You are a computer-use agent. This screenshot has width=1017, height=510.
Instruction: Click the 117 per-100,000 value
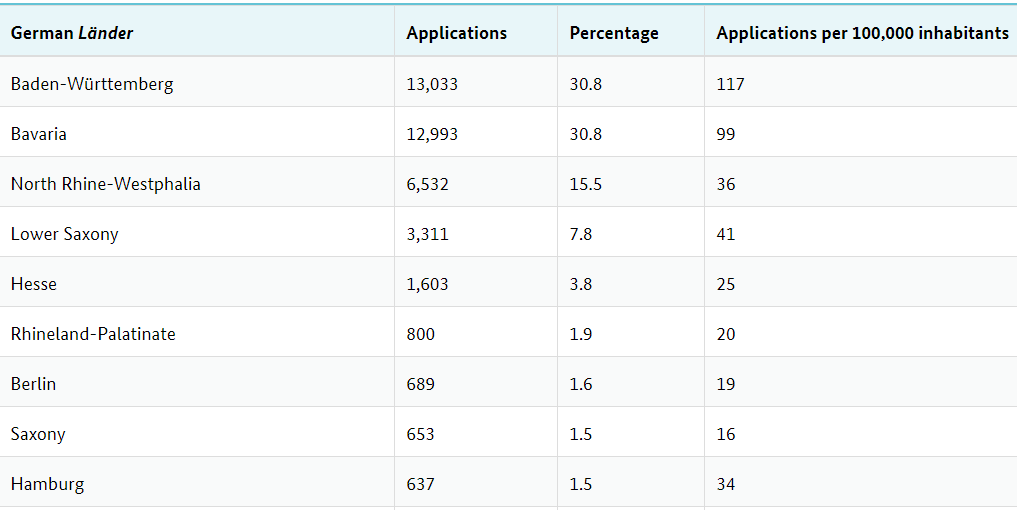[x=730, y=84]
